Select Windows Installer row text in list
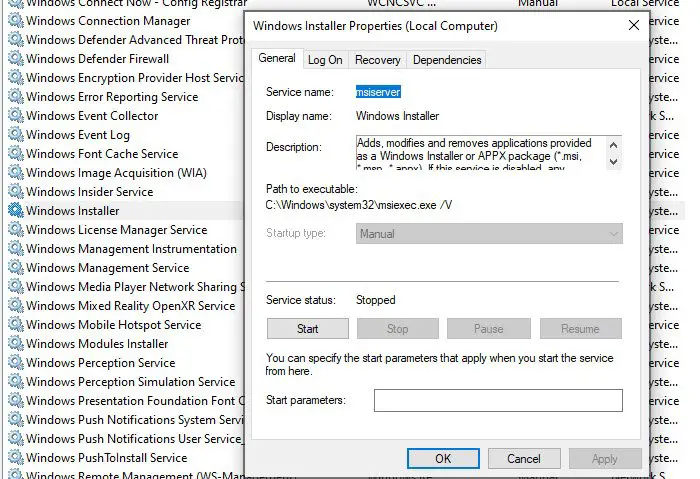 (x=73, y=211)
